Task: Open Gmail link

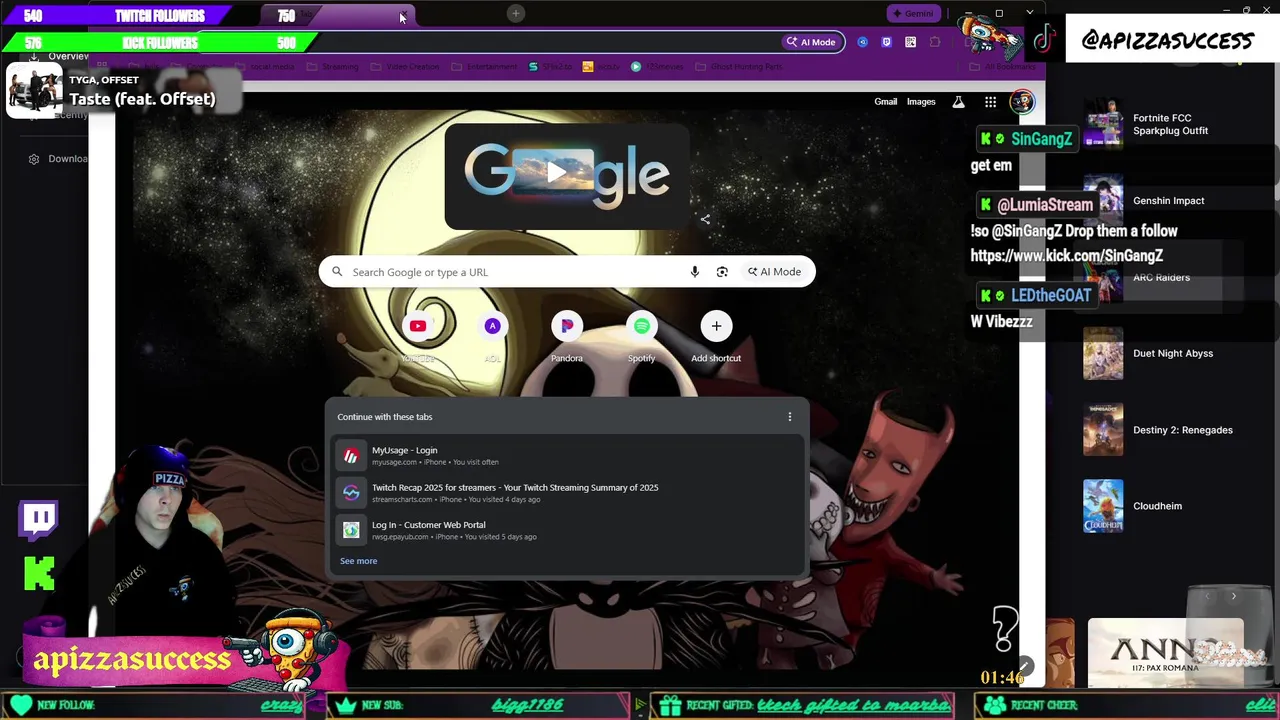Action: [x=885, y=102]
